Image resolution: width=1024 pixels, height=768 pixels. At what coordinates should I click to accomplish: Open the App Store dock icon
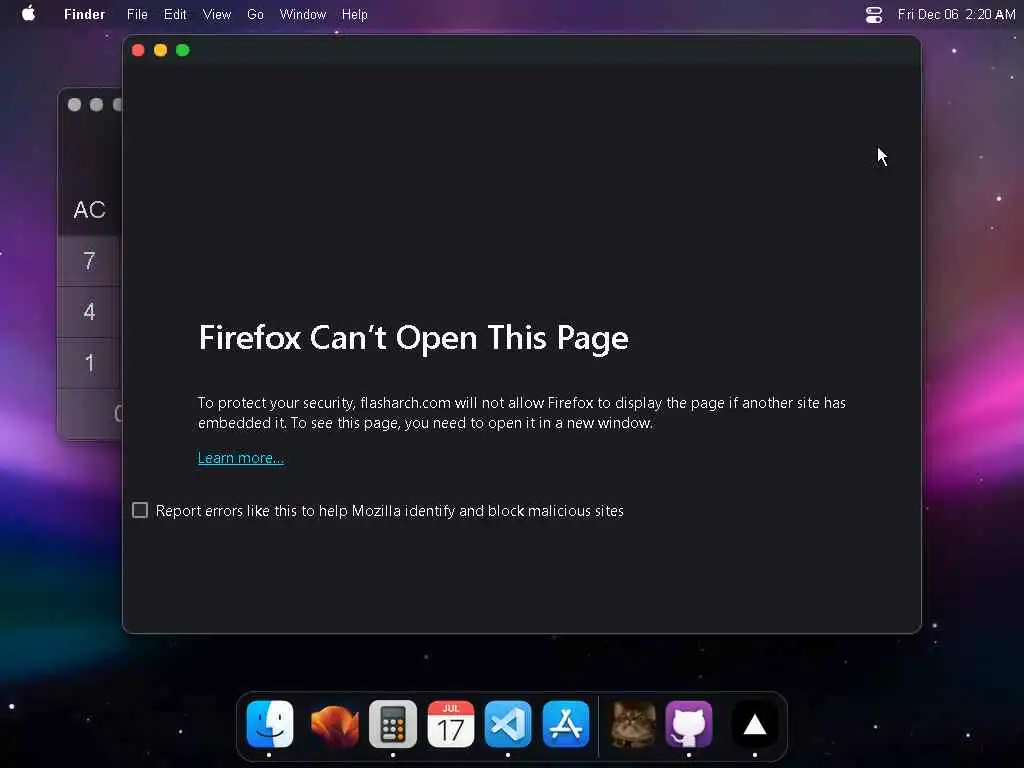566,724
